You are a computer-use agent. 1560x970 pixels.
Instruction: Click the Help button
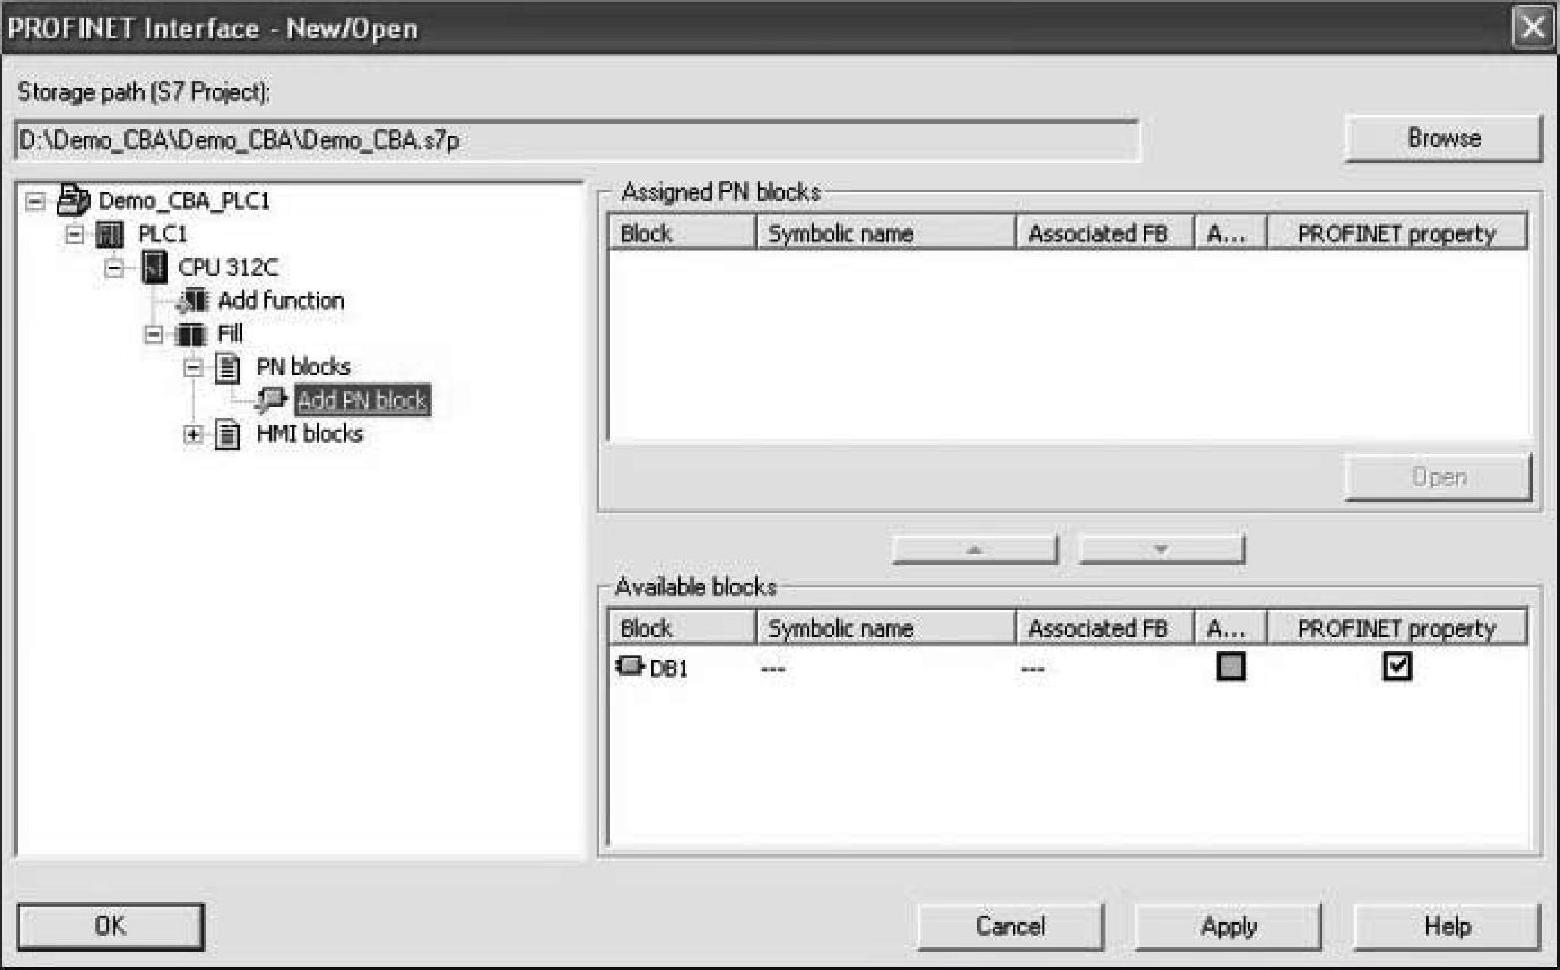(x=1447, y=926)
